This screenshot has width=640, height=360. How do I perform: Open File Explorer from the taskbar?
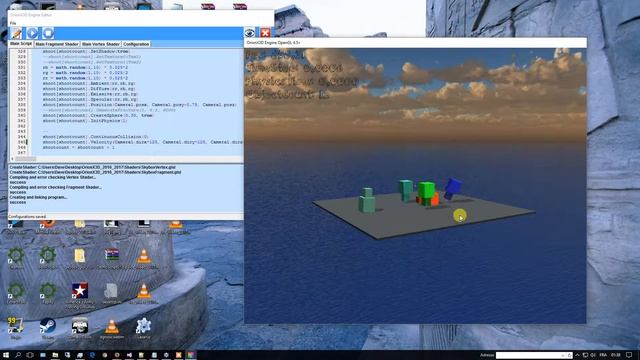pos(55,355)
